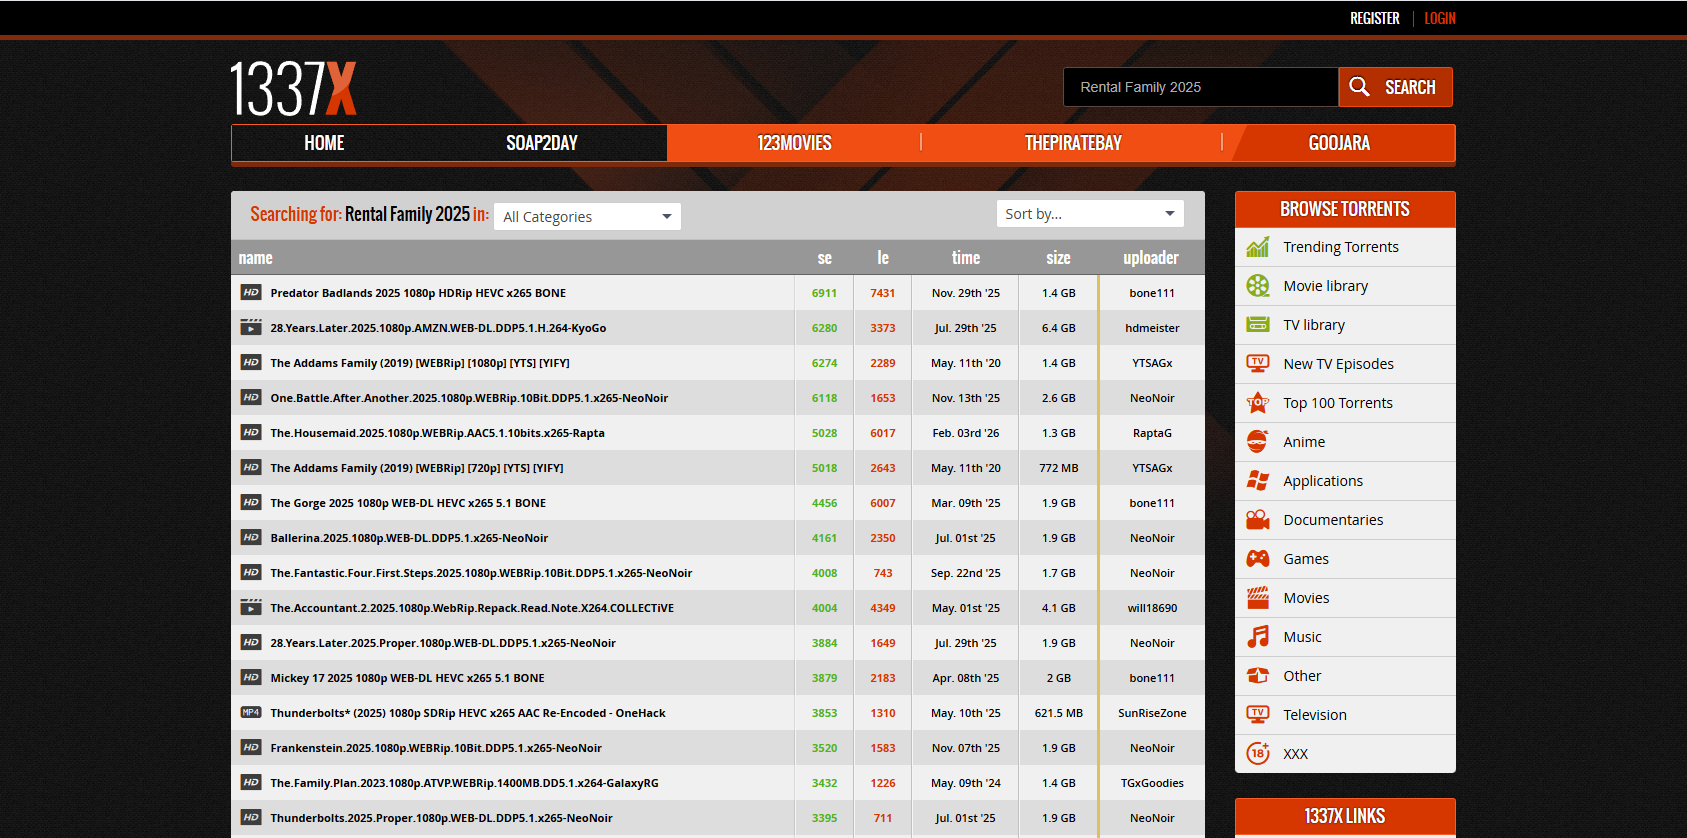Click the Television TV icon

(1258, 715)
